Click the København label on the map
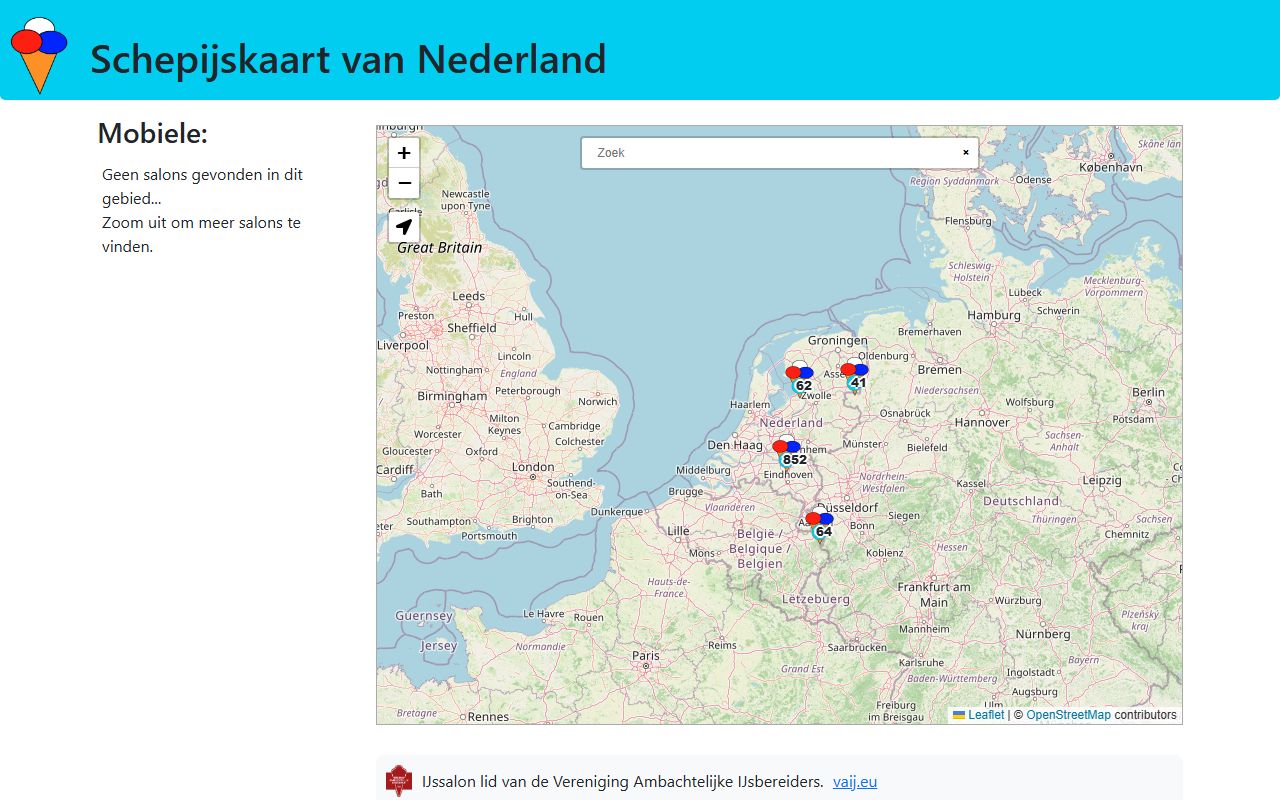Screen dimensions: 1280x800 [1111, 167]
